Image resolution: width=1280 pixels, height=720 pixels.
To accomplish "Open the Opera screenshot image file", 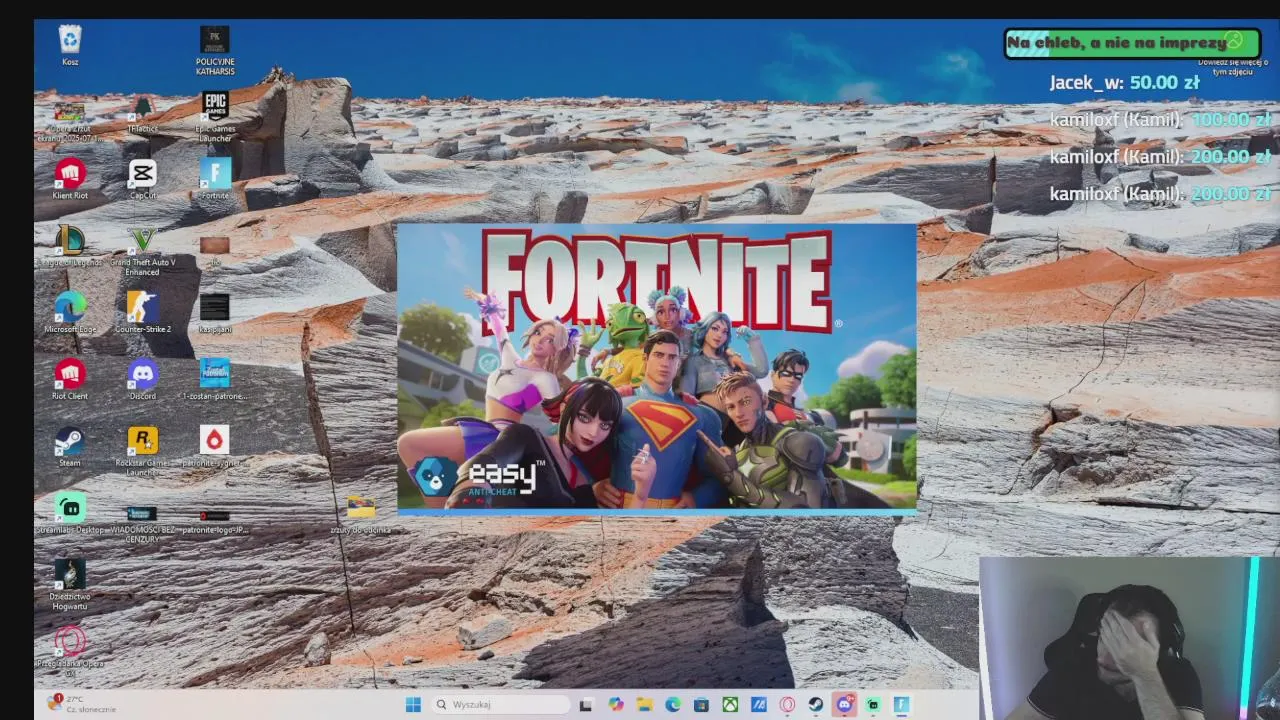I will 69,118.
